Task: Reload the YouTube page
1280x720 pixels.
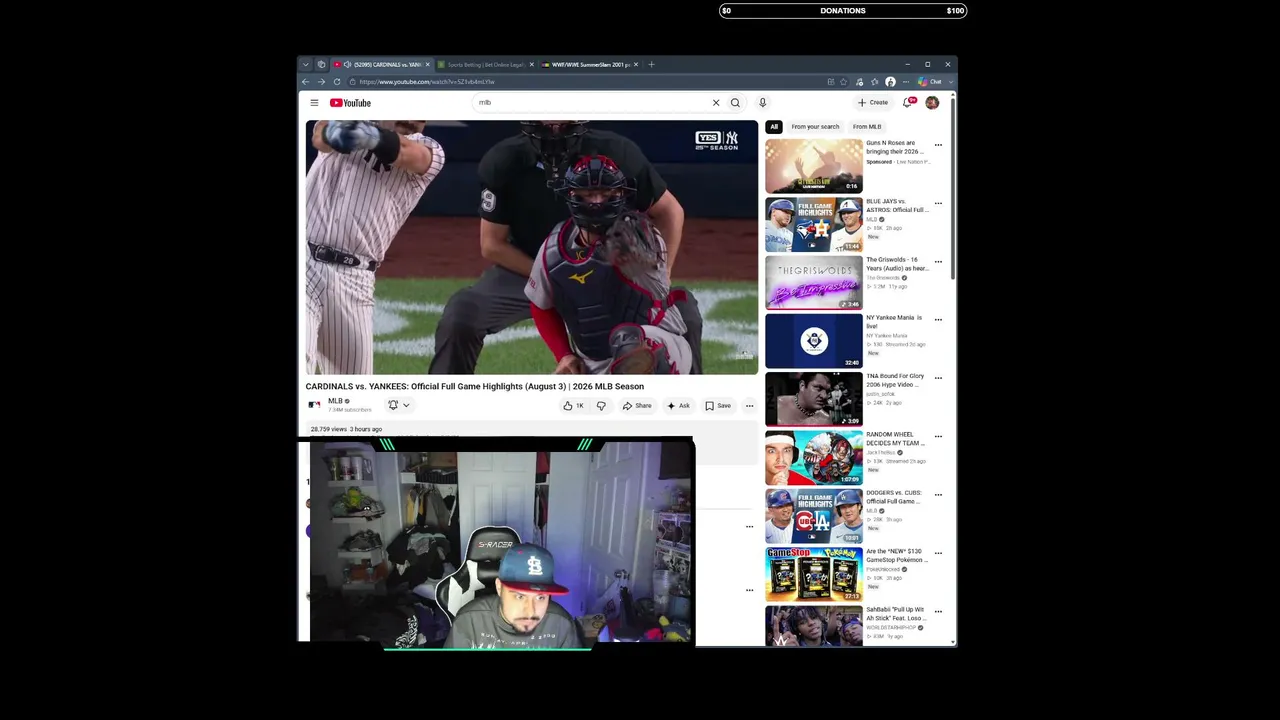Action: tap(337, 82)
